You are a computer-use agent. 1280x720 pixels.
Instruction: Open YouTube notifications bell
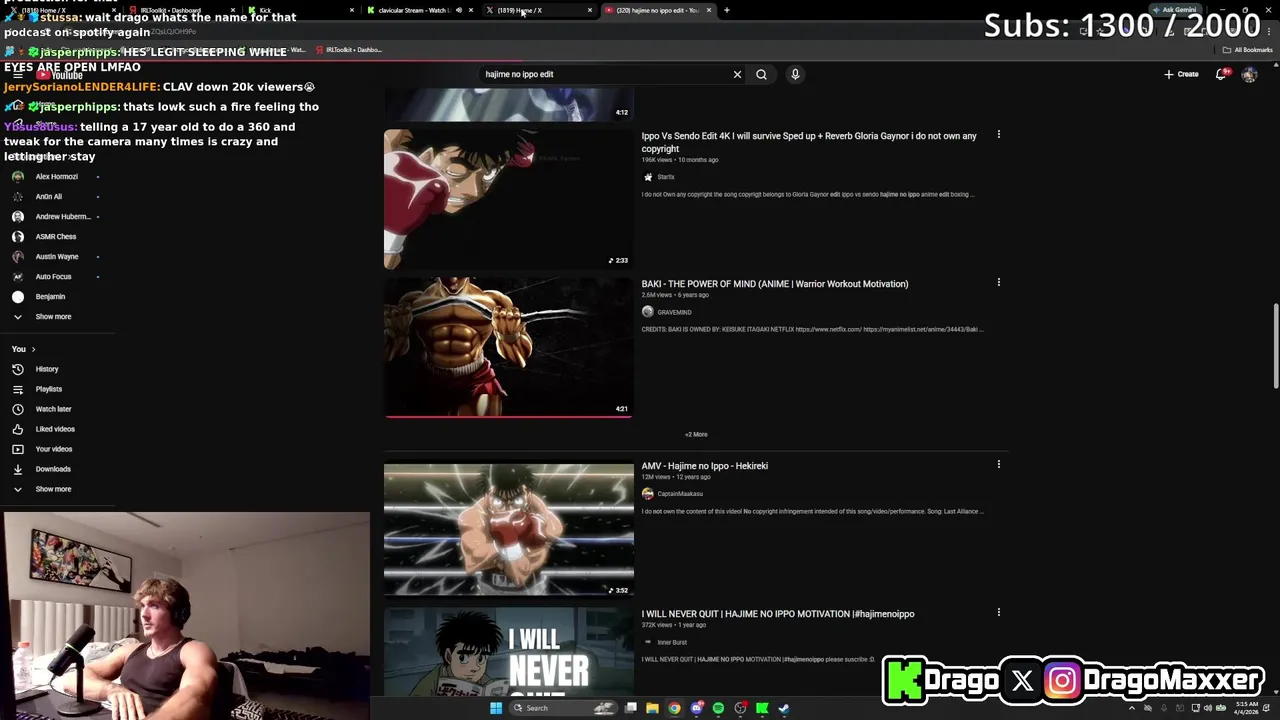tap(1221, 74)
